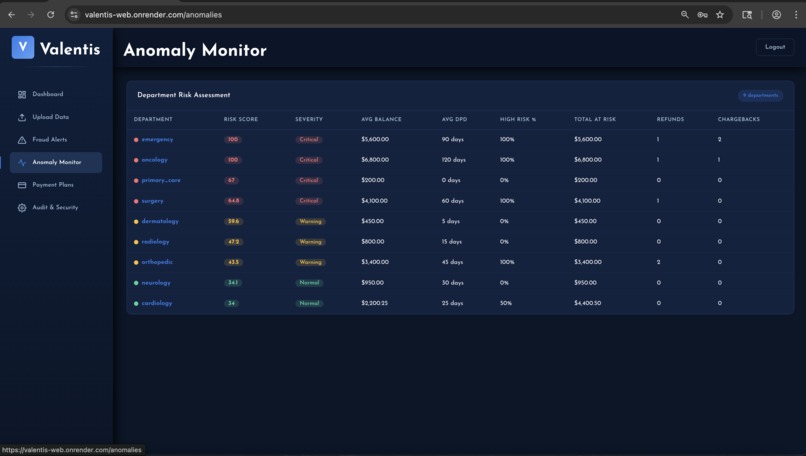Click the DEPARTMENT column header
Screen dimensions: 806x456
tap(153, 119)
